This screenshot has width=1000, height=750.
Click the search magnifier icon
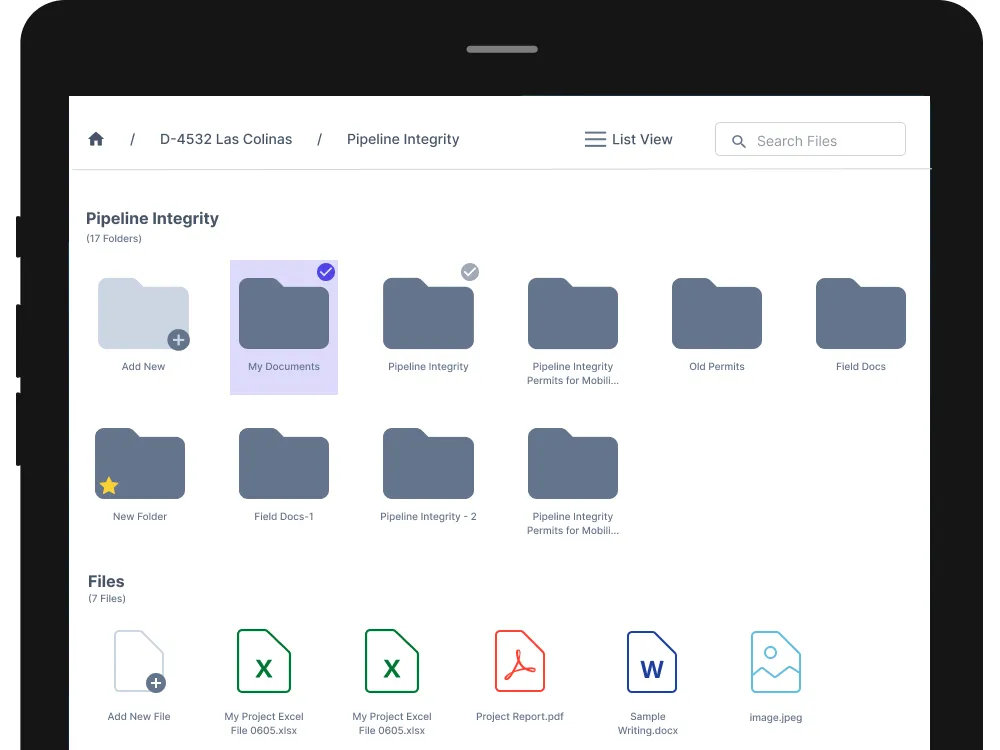pyautogui.click(x=738, y=141)
